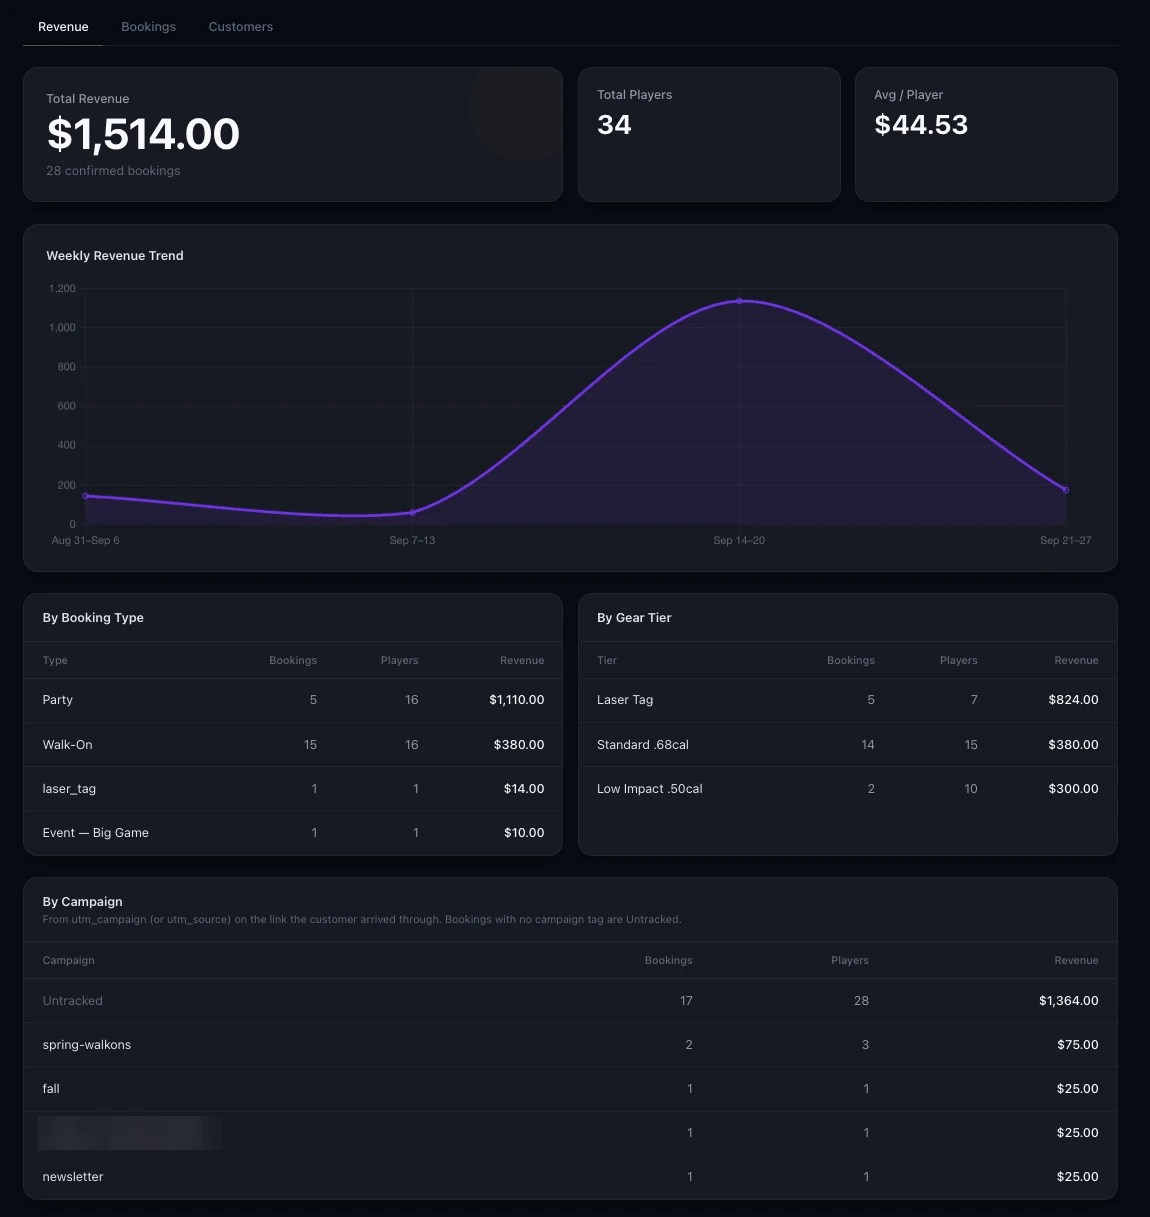Click the By Gear Tier heading
The image size is (1150, 1217).
click(x=634, y=618)
